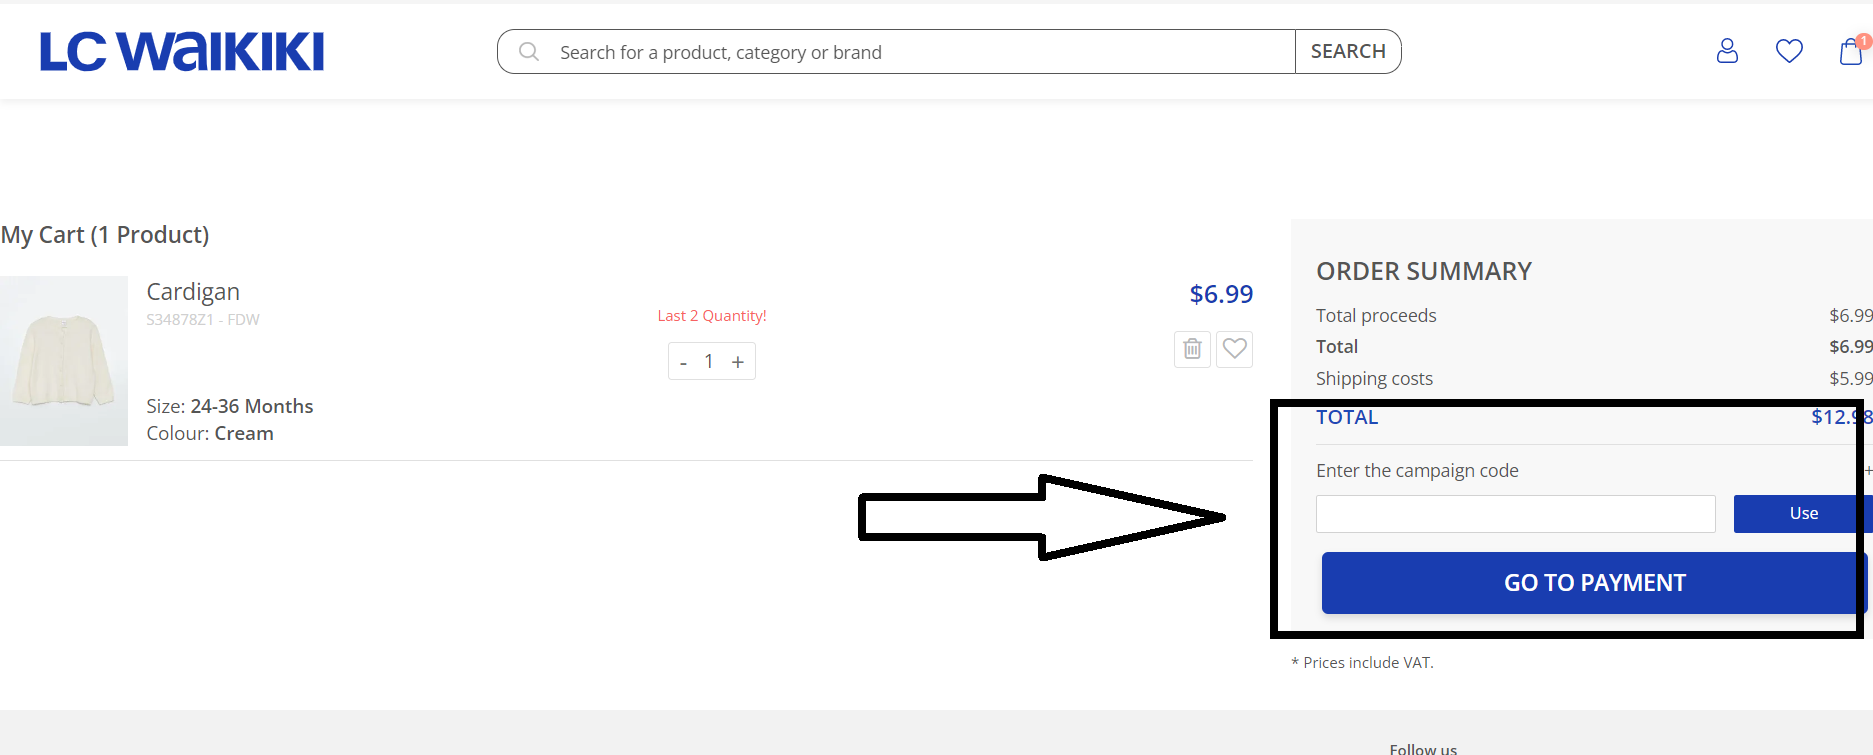Screen dimensions: 1873x755
Task: Proceed with GO TO PAYMENT button
Action: pos(1594,583)
